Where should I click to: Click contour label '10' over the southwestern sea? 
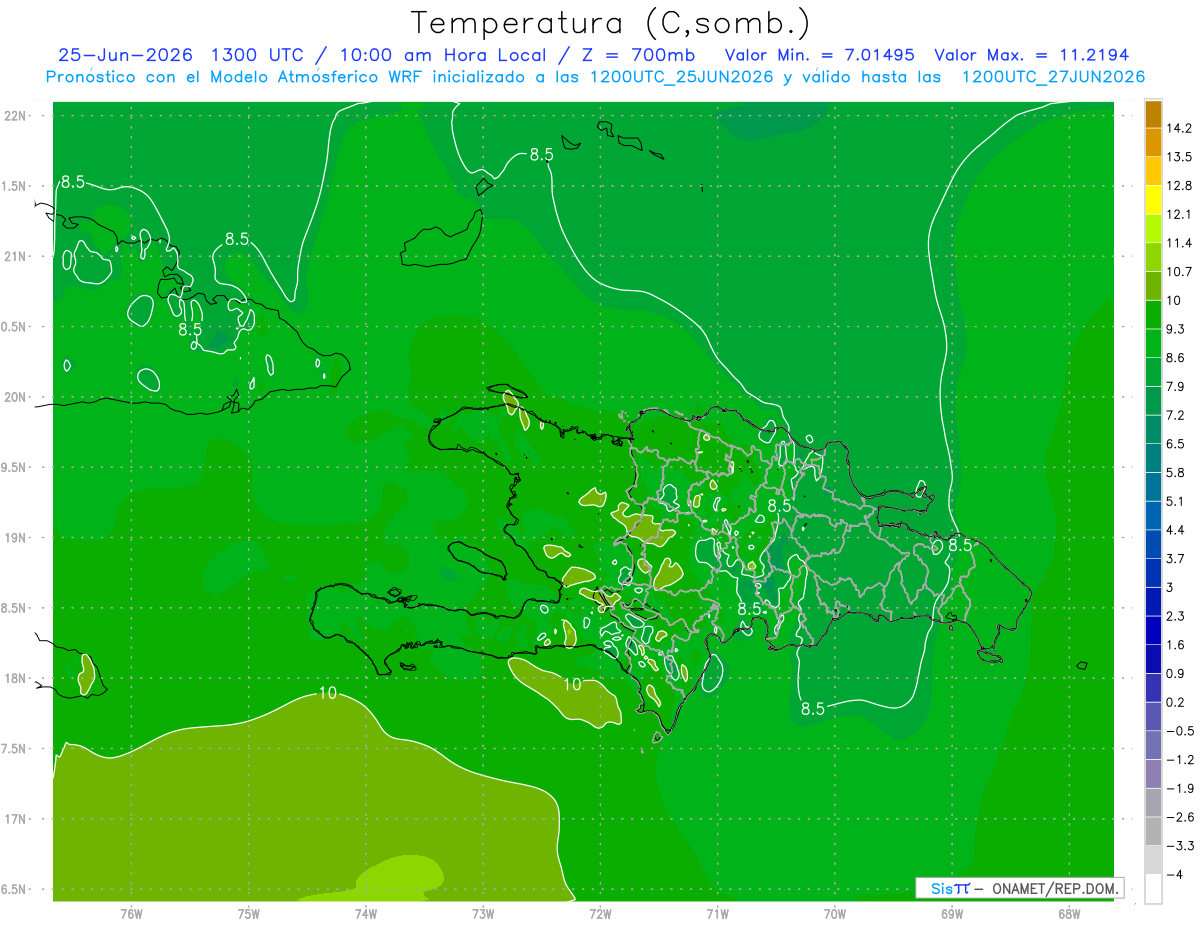(x=327, y=693)
